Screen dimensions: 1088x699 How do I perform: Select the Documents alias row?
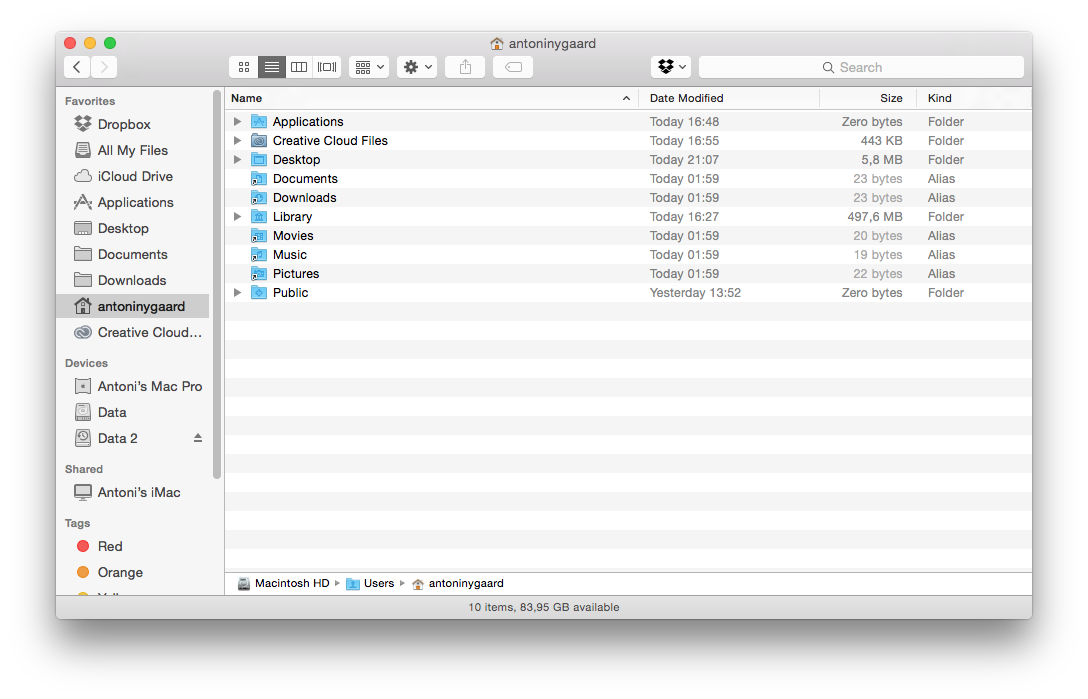[x=628, y=179]
